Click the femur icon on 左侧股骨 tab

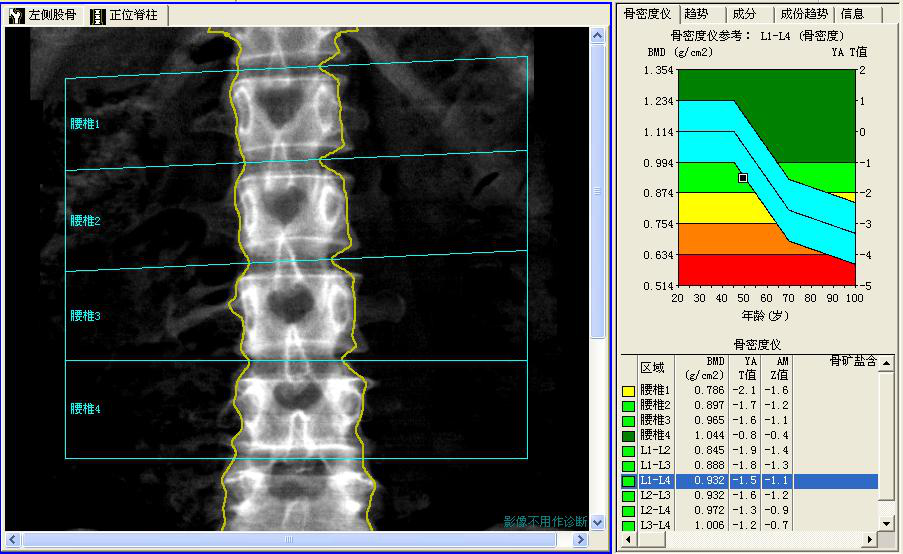(x=17, y=16)
